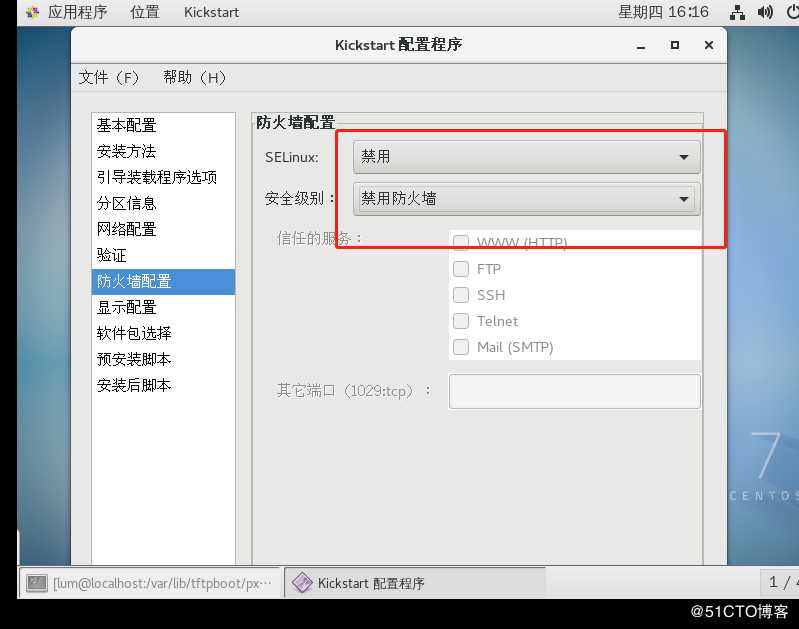Select 安装方法 in the sidebar list
This screenshot has height=629, width=799.
[x=163, y=151]
